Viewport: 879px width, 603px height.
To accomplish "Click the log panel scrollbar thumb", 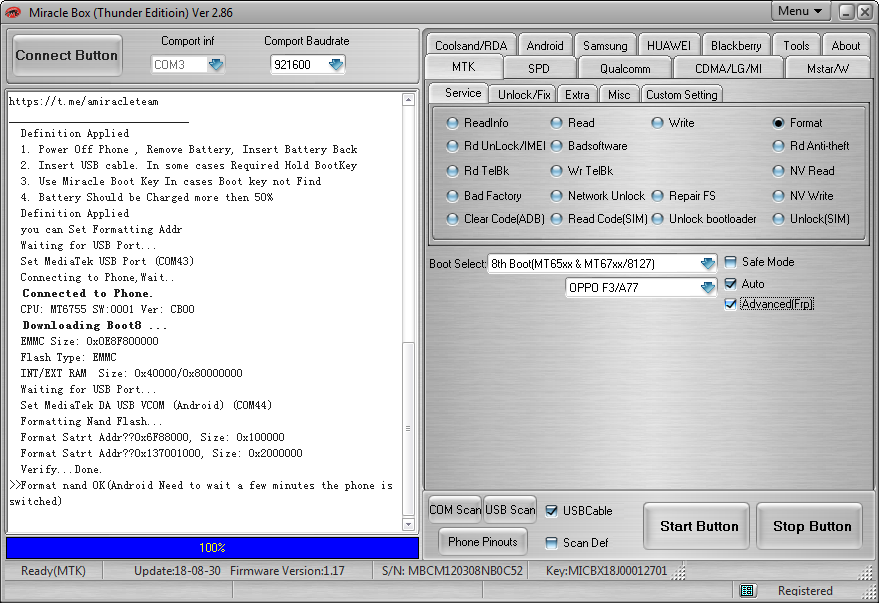I will [408, 428].
